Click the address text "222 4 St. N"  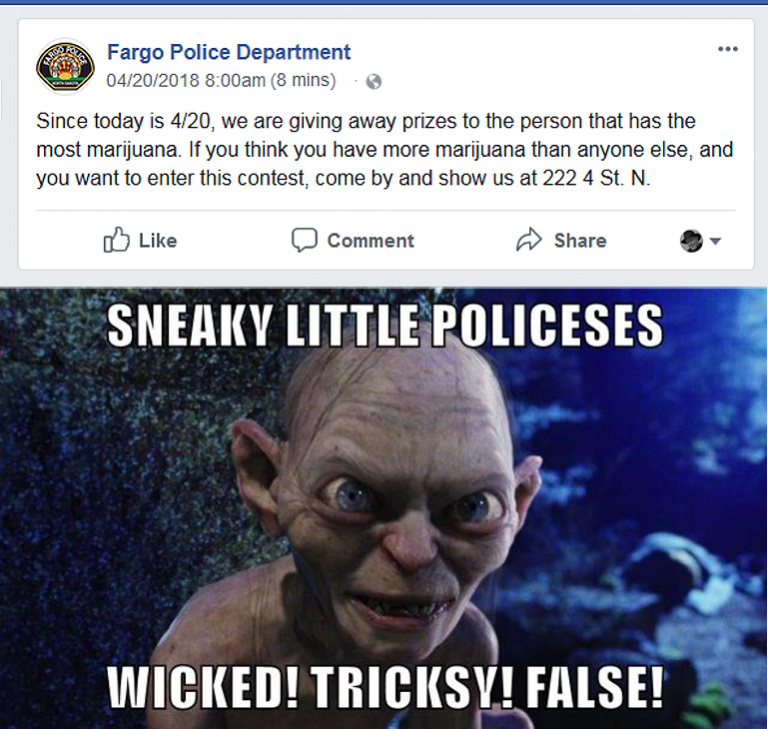click(x=595, y=178)
